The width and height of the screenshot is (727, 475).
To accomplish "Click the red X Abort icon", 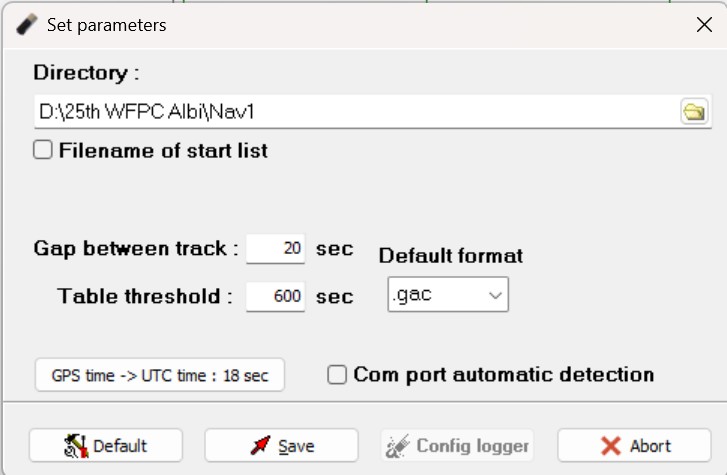I will pos(610,446).
